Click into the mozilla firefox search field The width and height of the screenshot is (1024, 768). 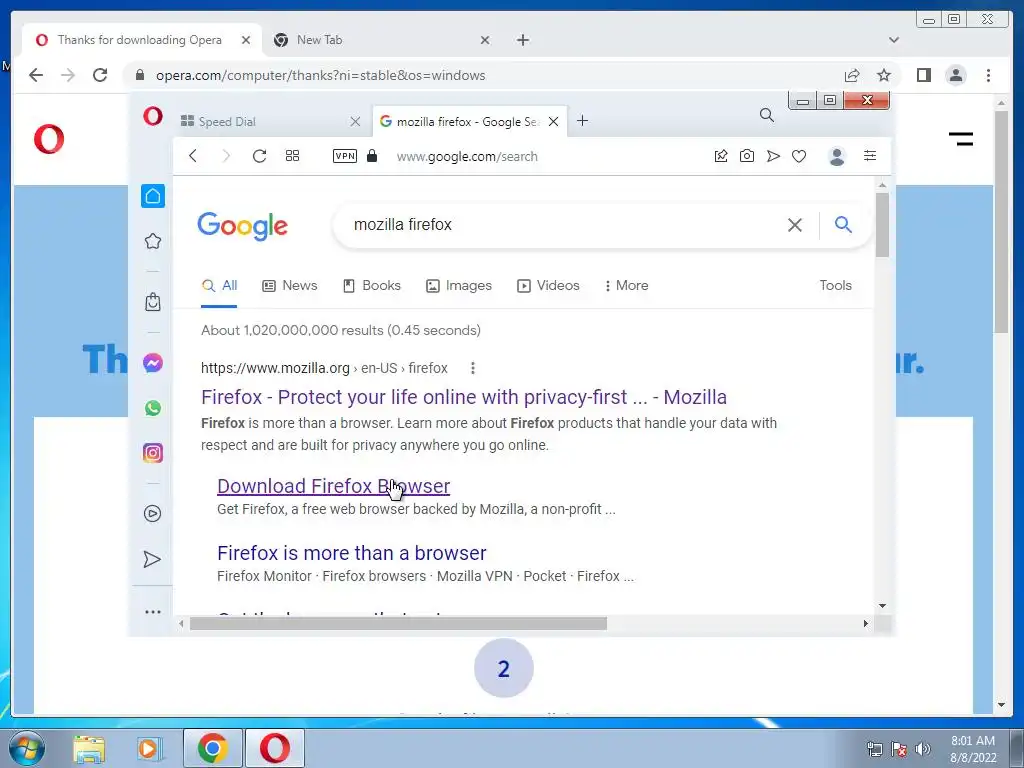[x=562, y=225]
